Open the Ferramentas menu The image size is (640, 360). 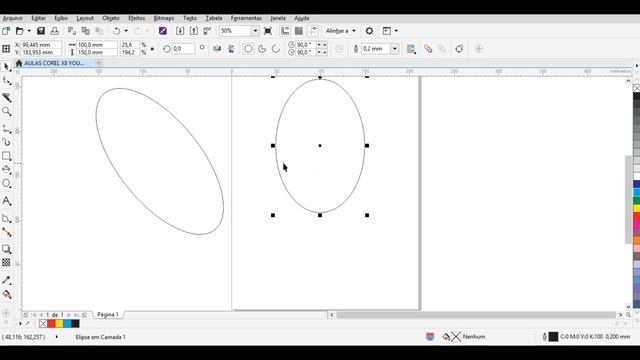(246, 18)
